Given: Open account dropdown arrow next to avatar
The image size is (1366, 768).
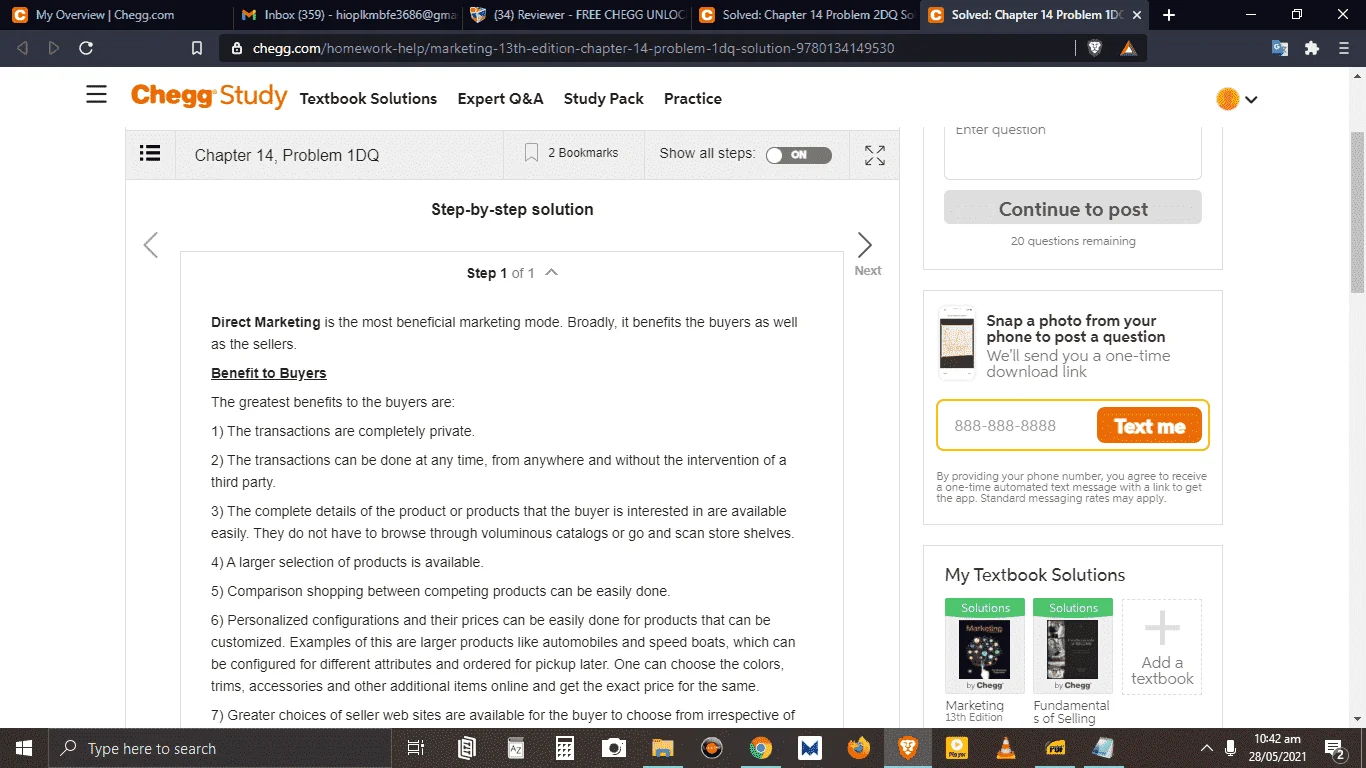Looking at the screenshot, I should click(1251, 99).
